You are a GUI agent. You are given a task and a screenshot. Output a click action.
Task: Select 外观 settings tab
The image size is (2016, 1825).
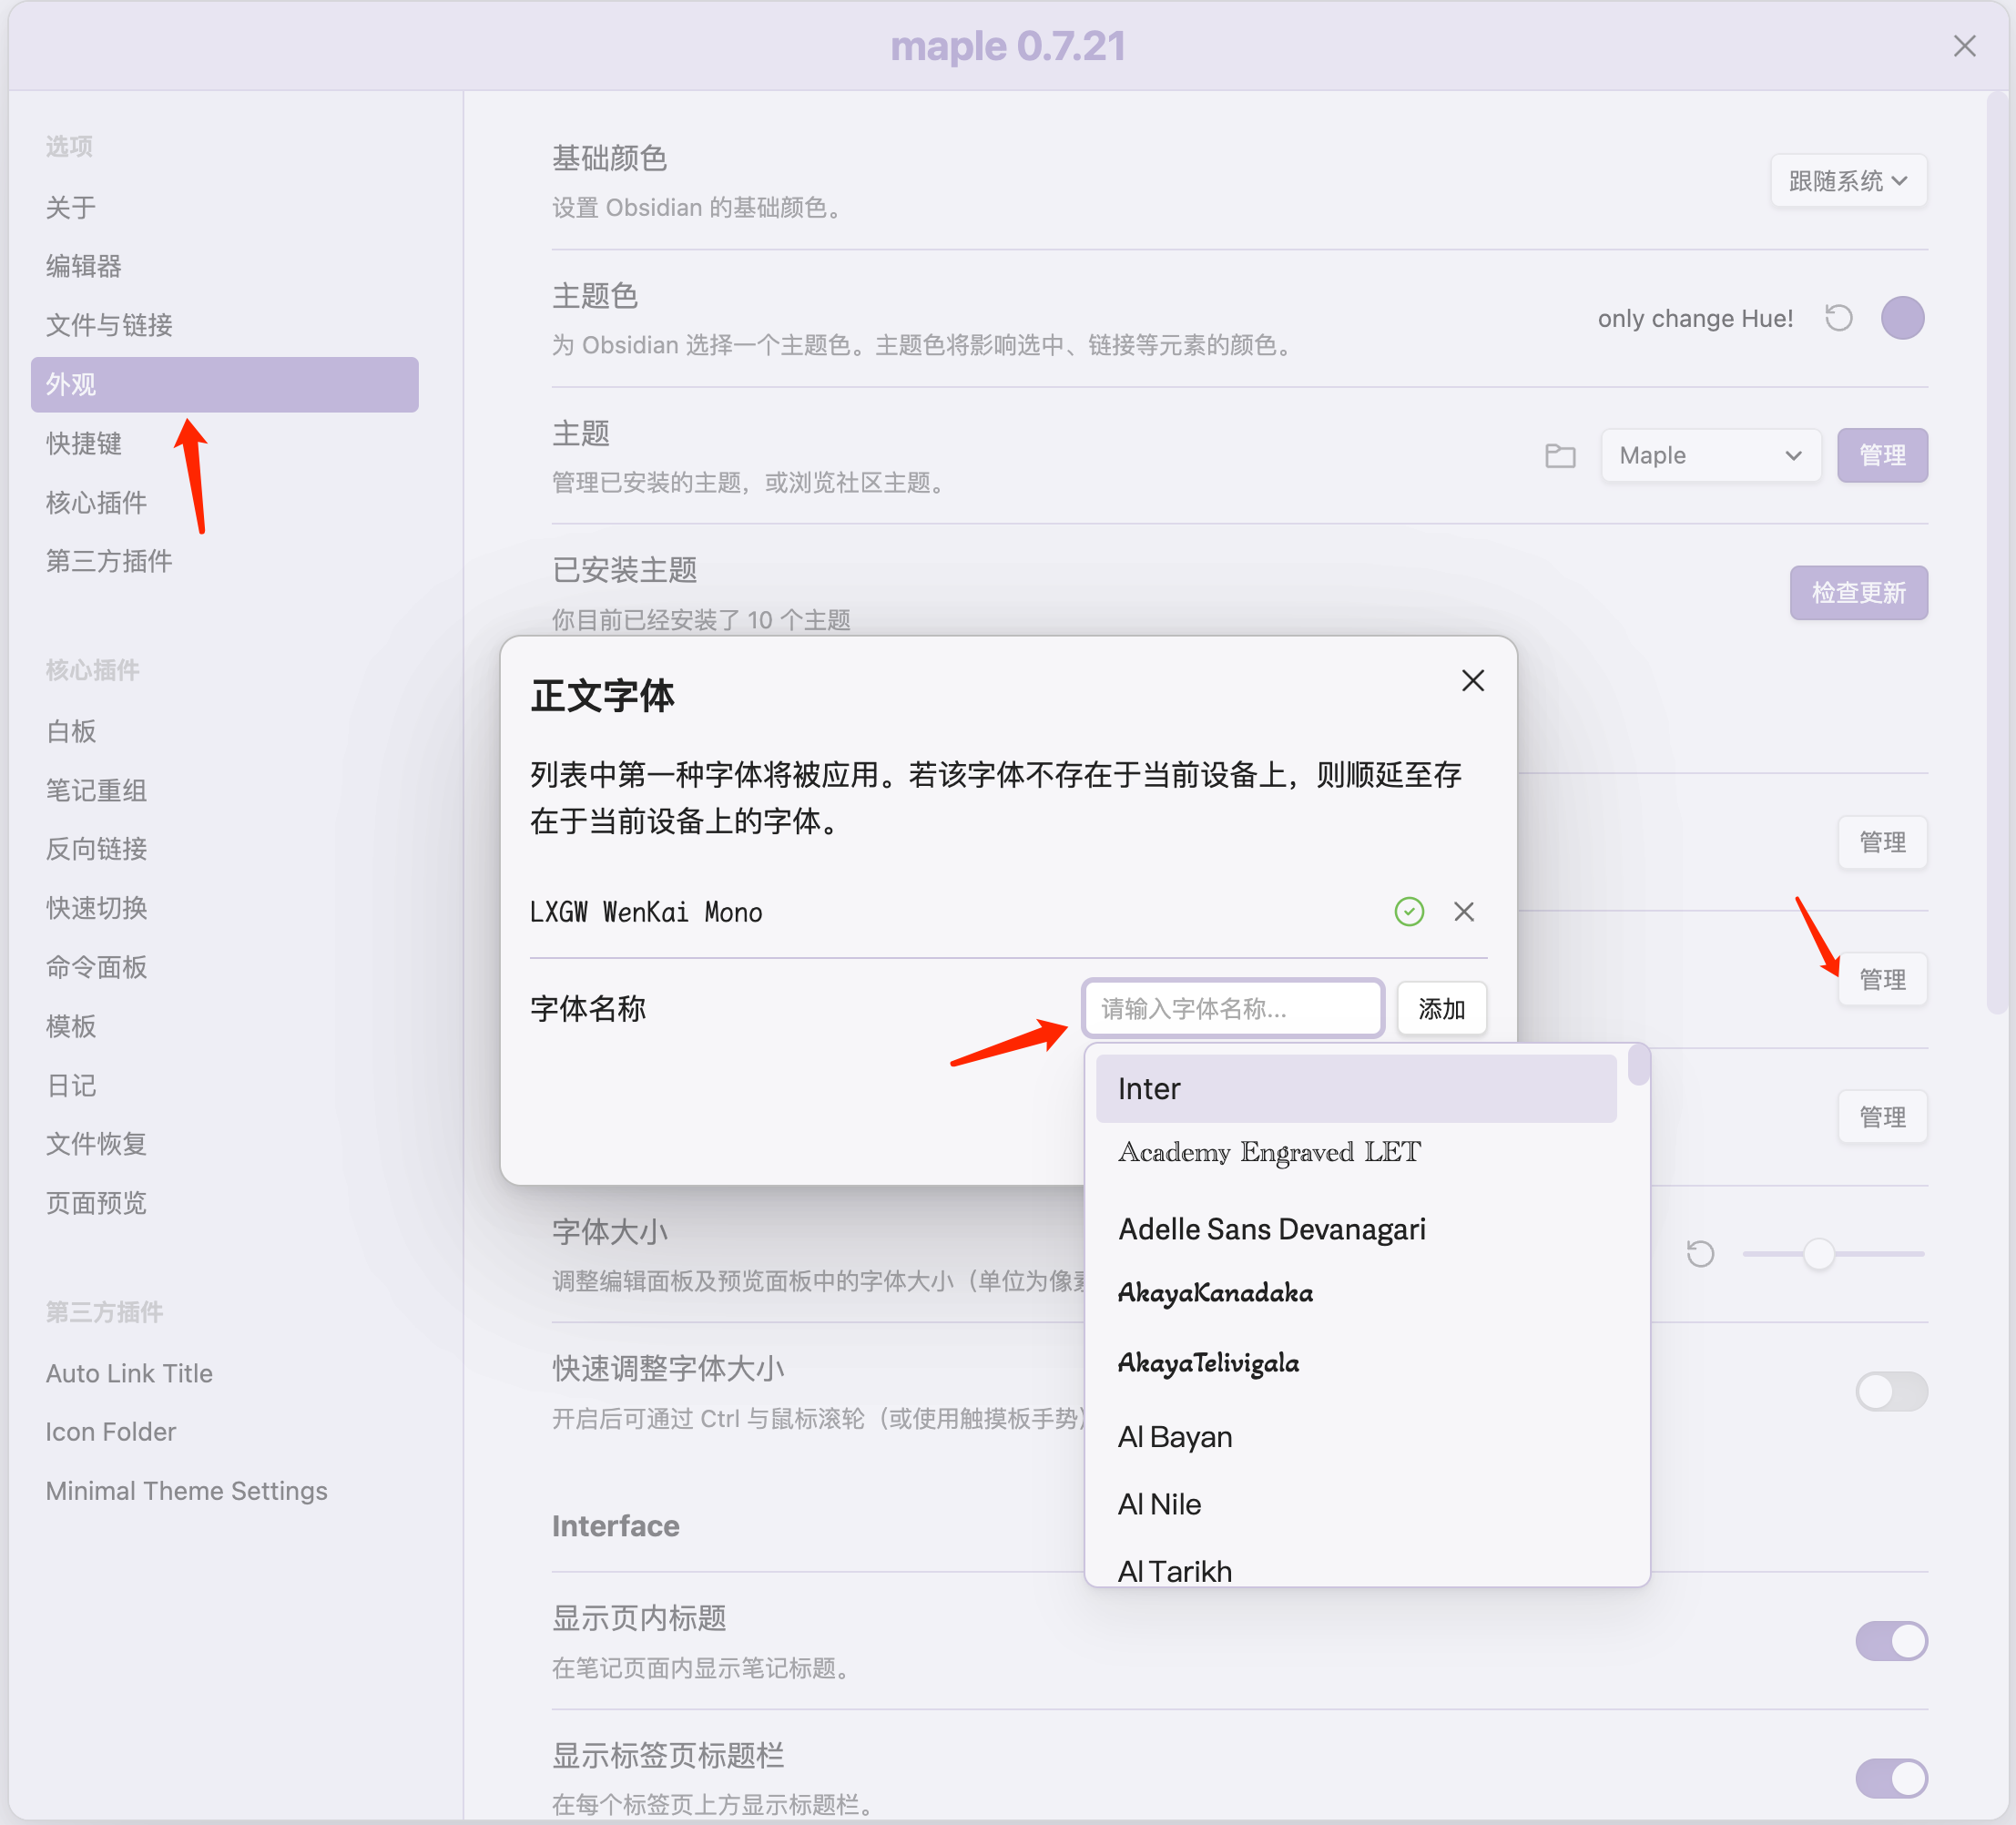click(225, 384)
